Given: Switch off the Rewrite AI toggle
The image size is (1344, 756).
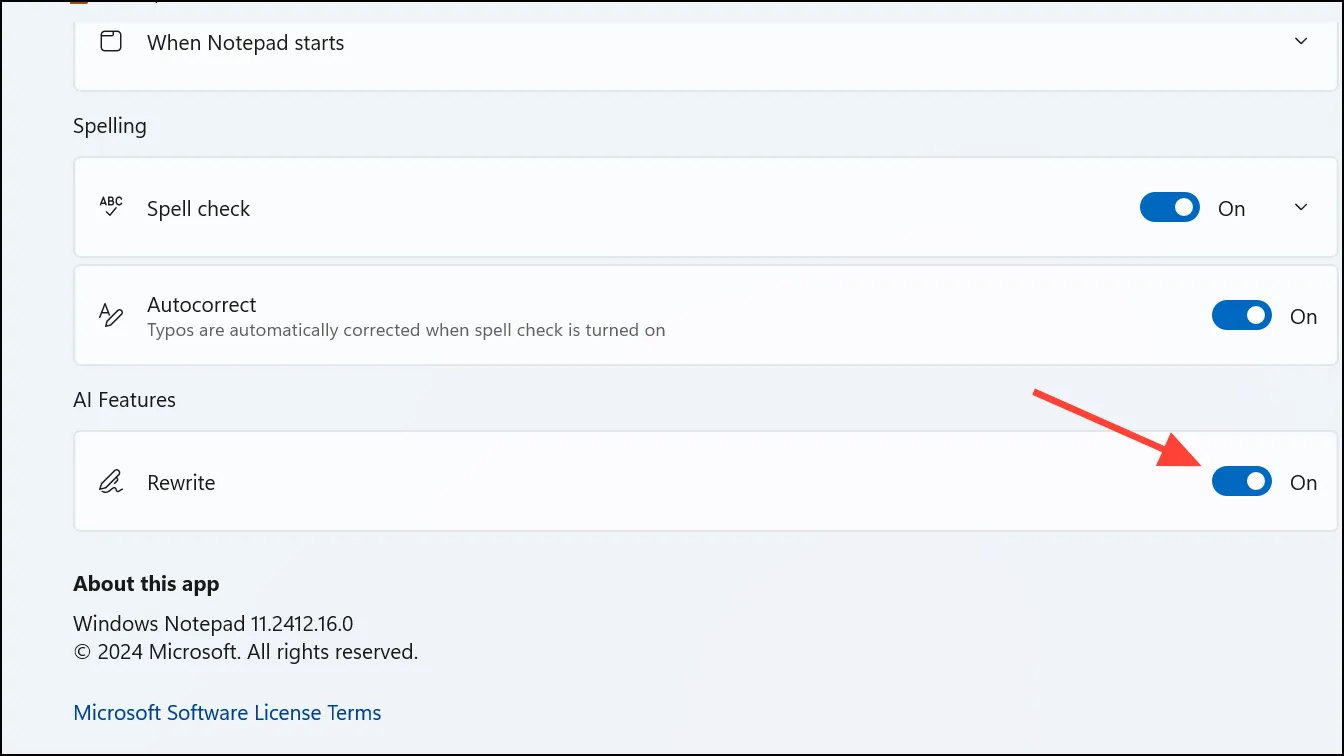Looking at the screenshot, I should (x=1241, y=482).
